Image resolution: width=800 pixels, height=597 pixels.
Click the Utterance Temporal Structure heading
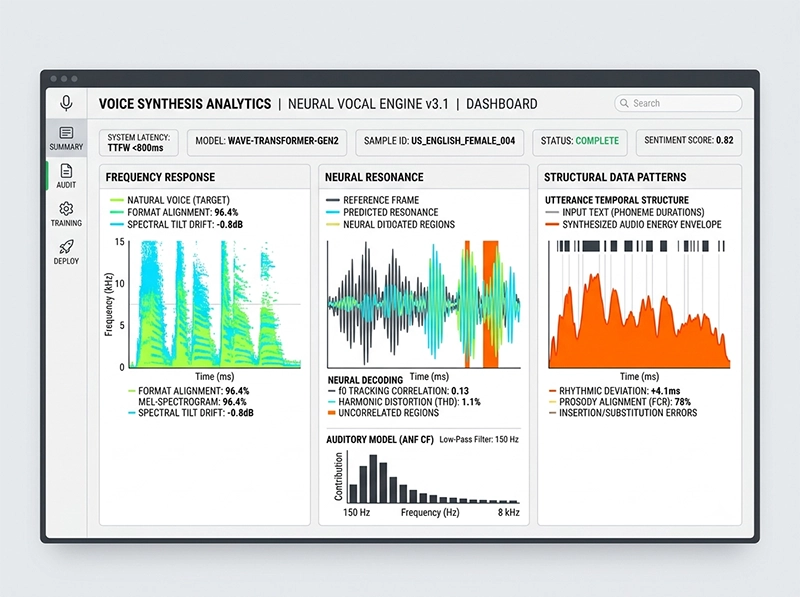[617, 200]
